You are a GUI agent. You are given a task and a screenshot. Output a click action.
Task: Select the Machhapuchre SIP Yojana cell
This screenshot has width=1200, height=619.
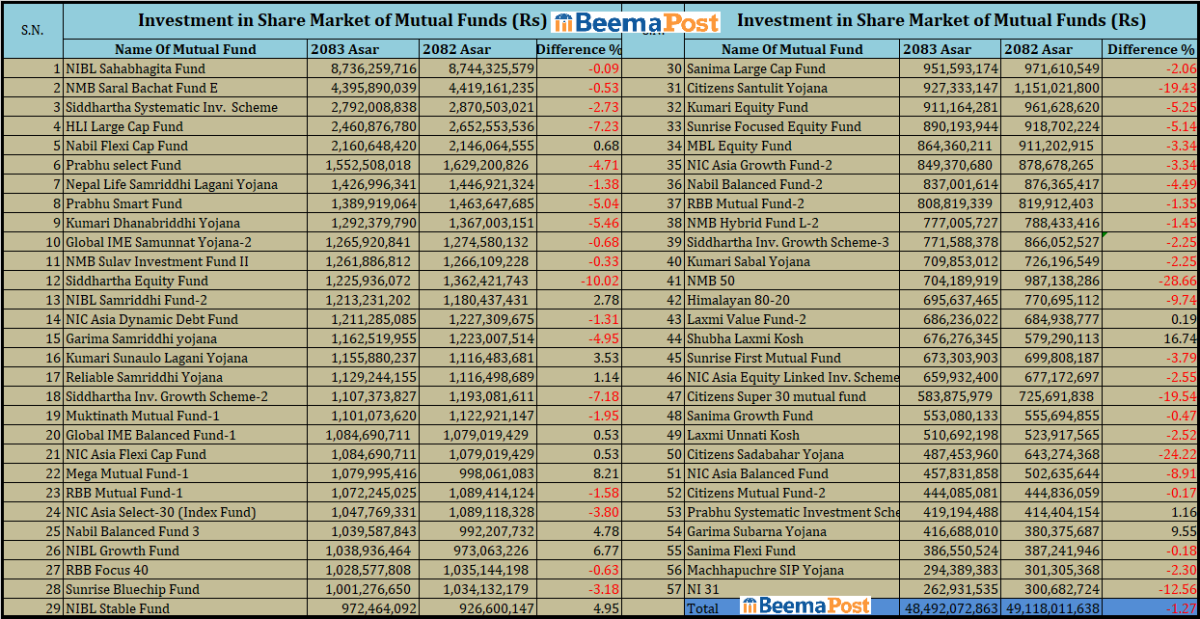pyautogui.click(x=791, y=569)
